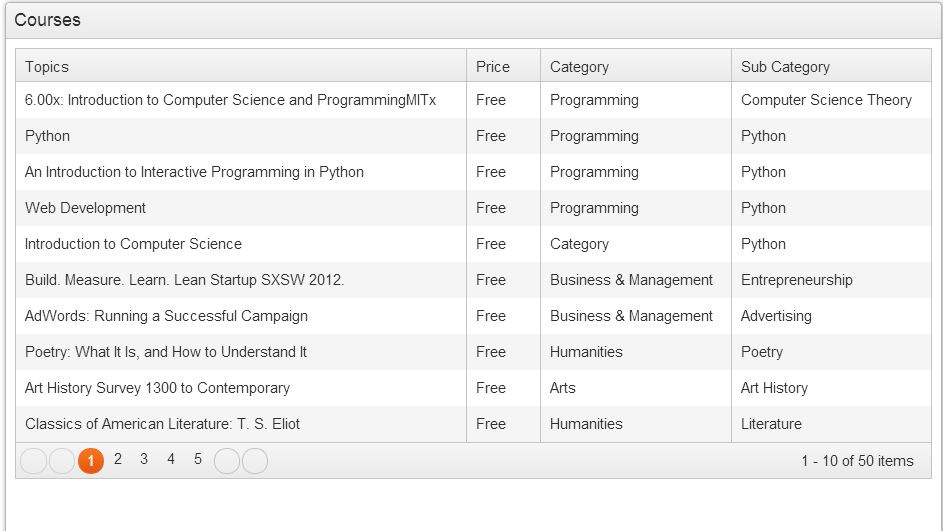943x531 pixels.
Task: Jump to the last page pager button
Action: 255,461
